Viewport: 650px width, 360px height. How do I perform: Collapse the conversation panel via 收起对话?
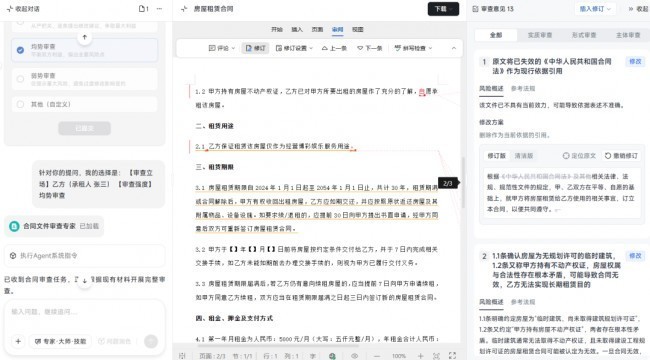point(23,9)
